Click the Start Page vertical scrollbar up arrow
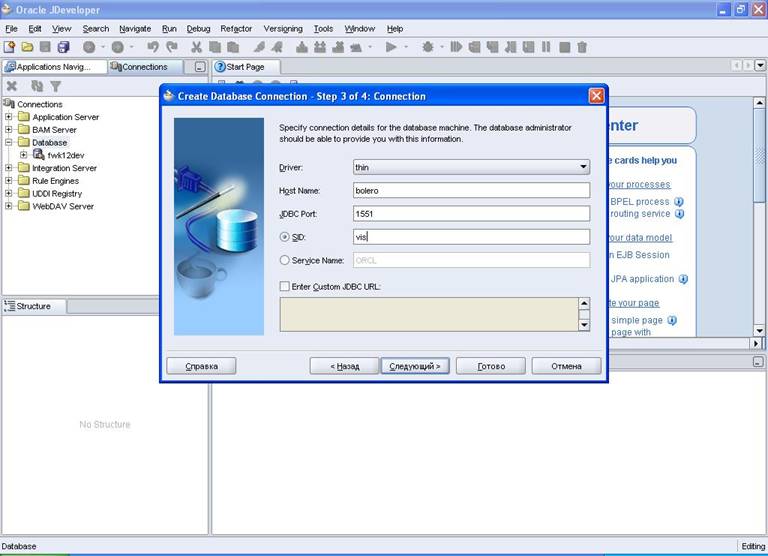768x556 pixels. coord(759,103)
